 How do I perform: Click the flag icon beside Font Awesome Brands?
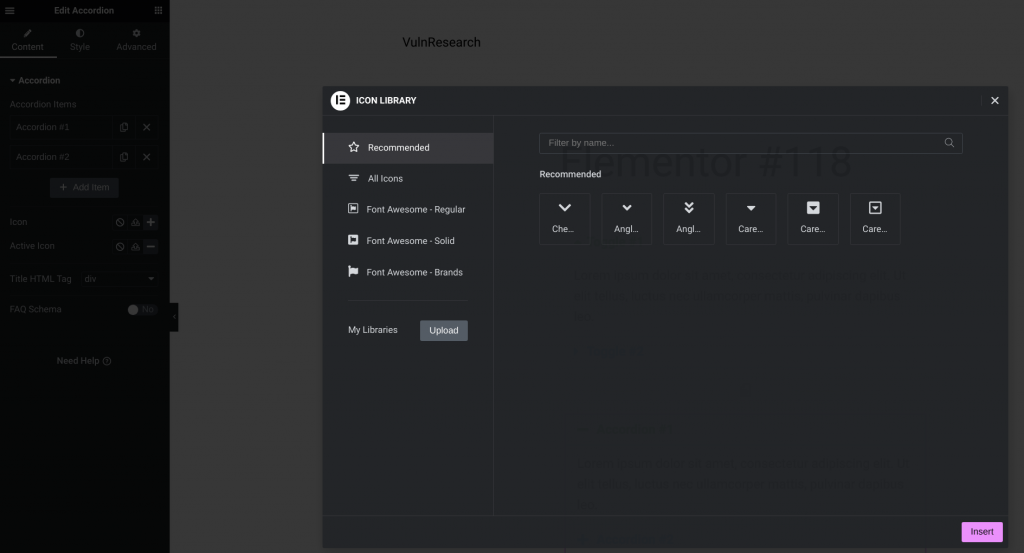click(x=353, y=271)
